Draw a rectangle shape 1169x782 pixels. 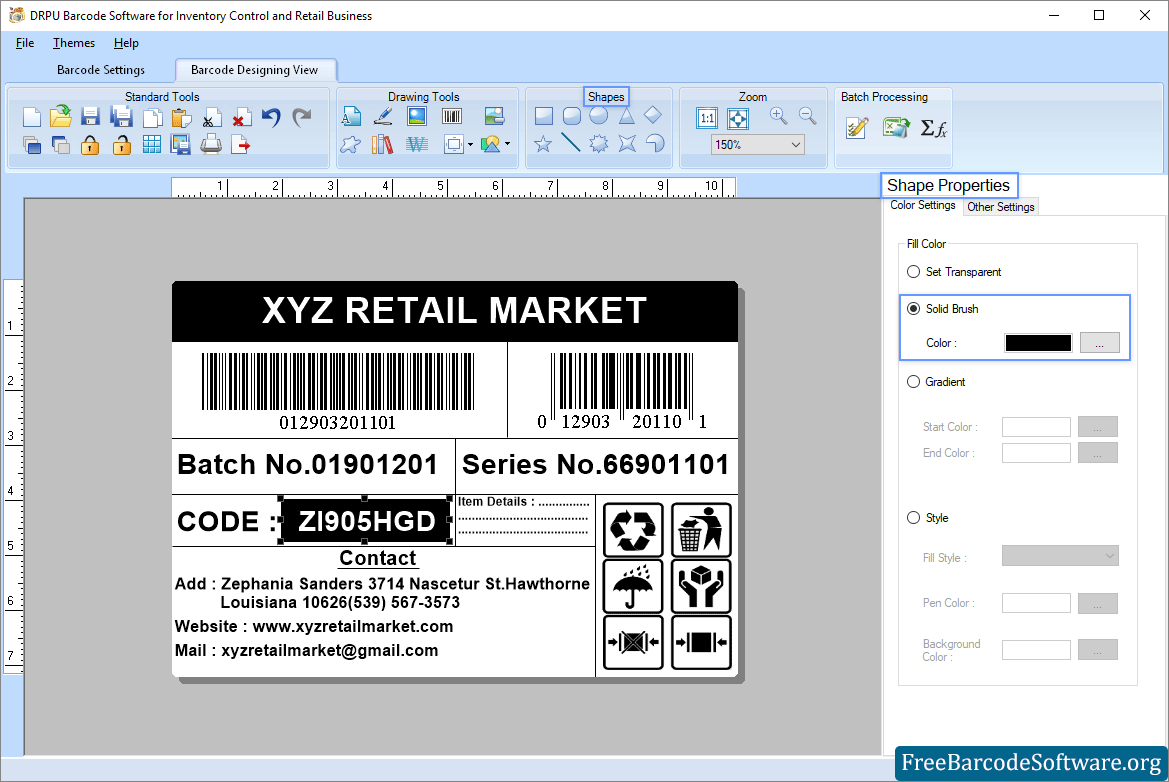543,116
